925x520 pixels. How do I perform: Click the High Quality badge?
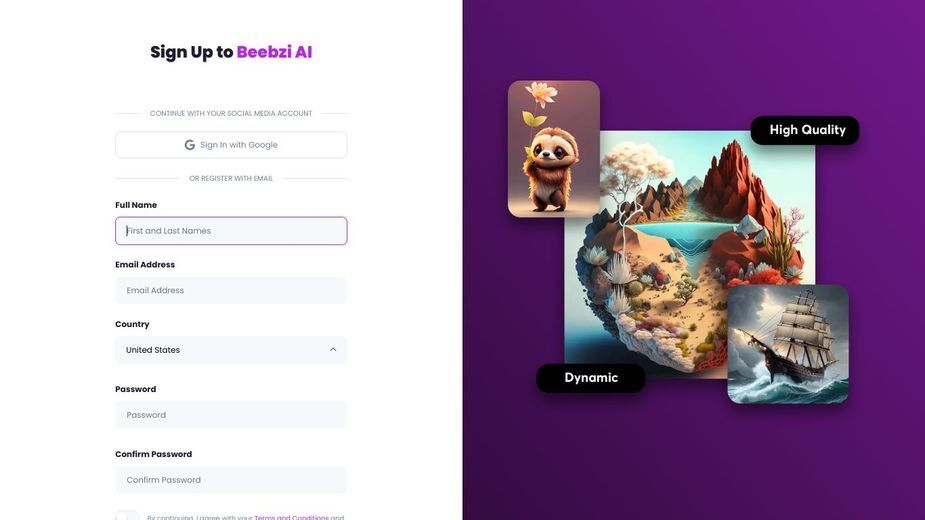click(x=805, y=130)
